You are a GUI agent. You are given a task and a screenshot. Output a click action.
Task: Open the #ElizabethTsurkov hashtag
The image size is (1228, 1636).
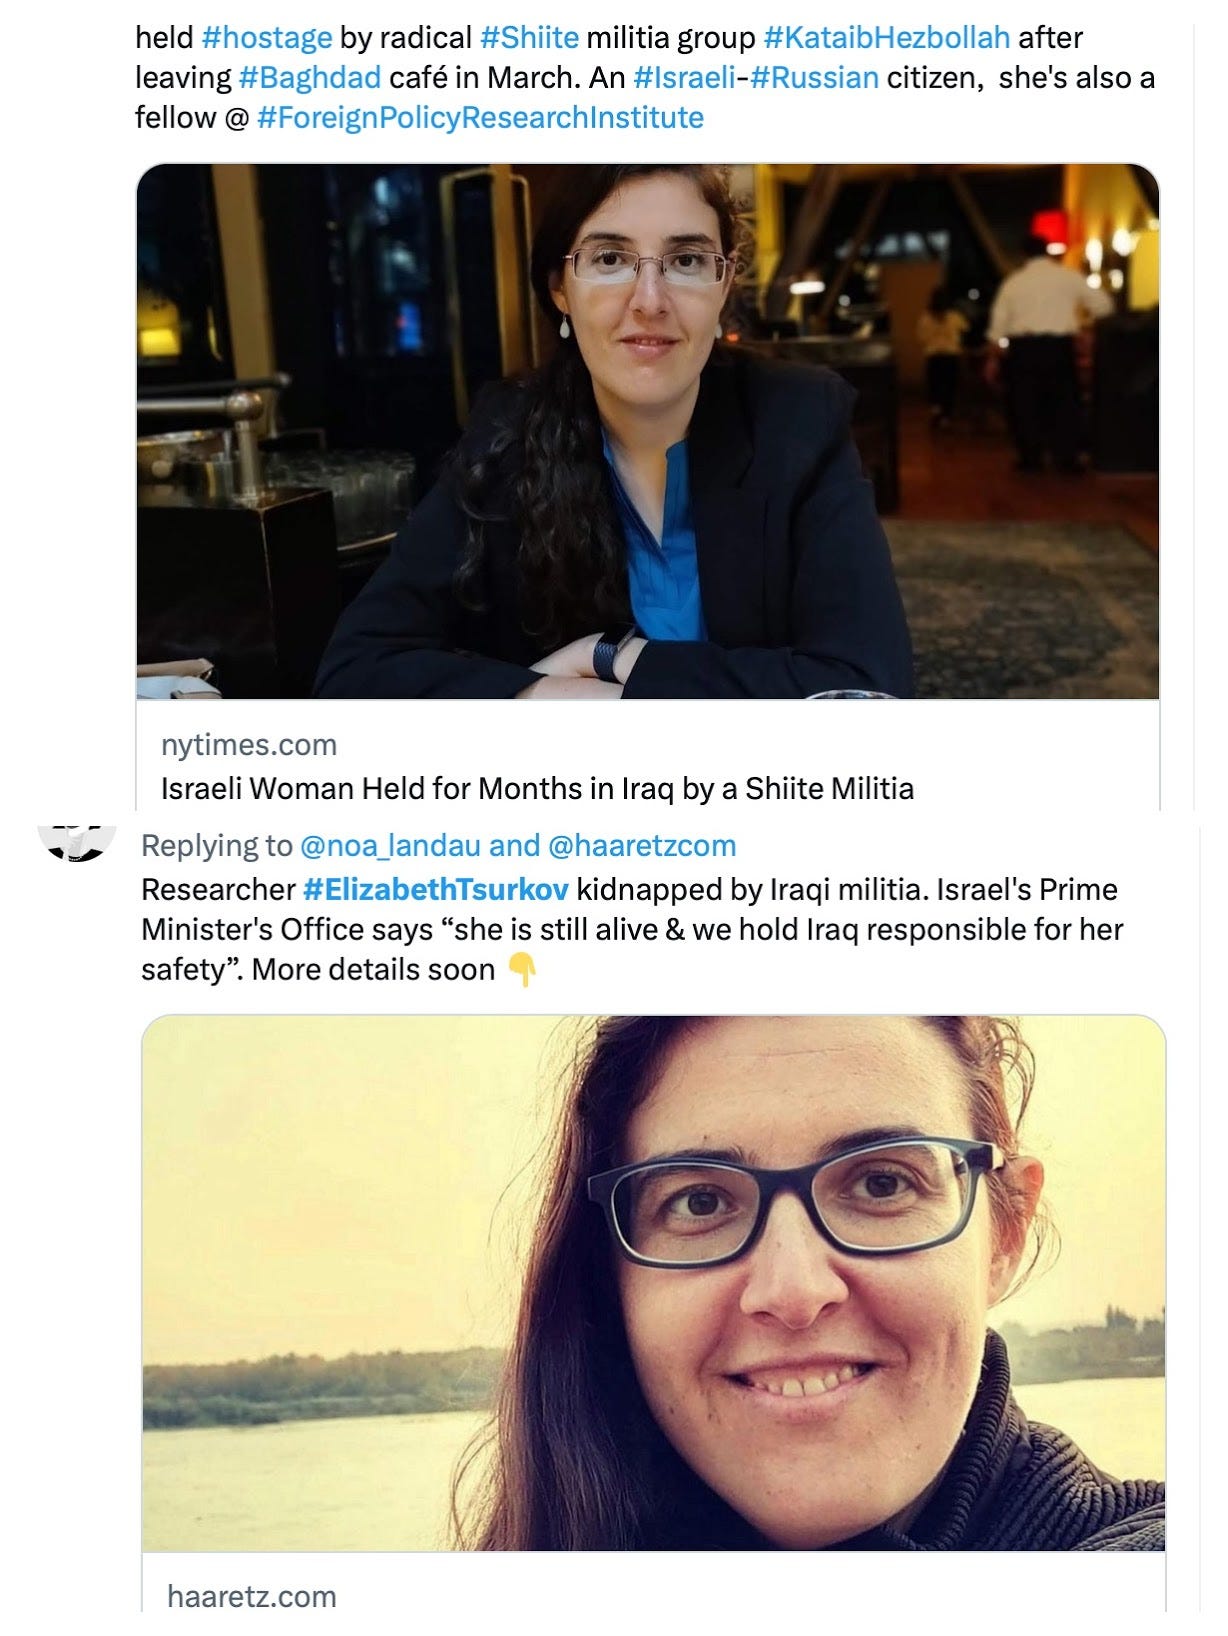436,889
